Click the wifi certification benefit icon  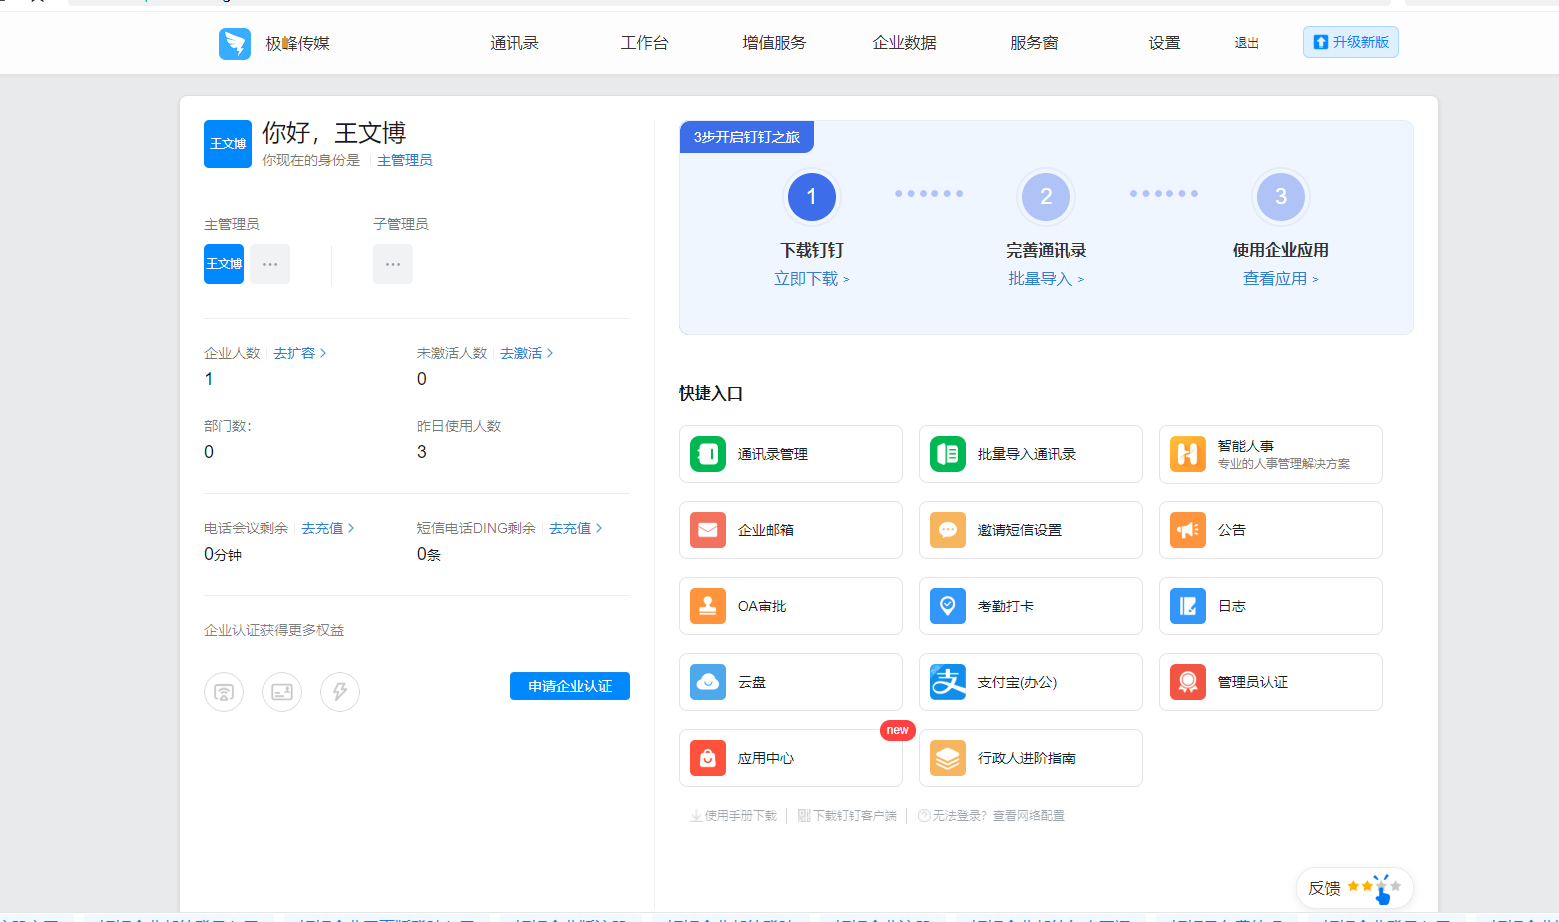(224, 692)
